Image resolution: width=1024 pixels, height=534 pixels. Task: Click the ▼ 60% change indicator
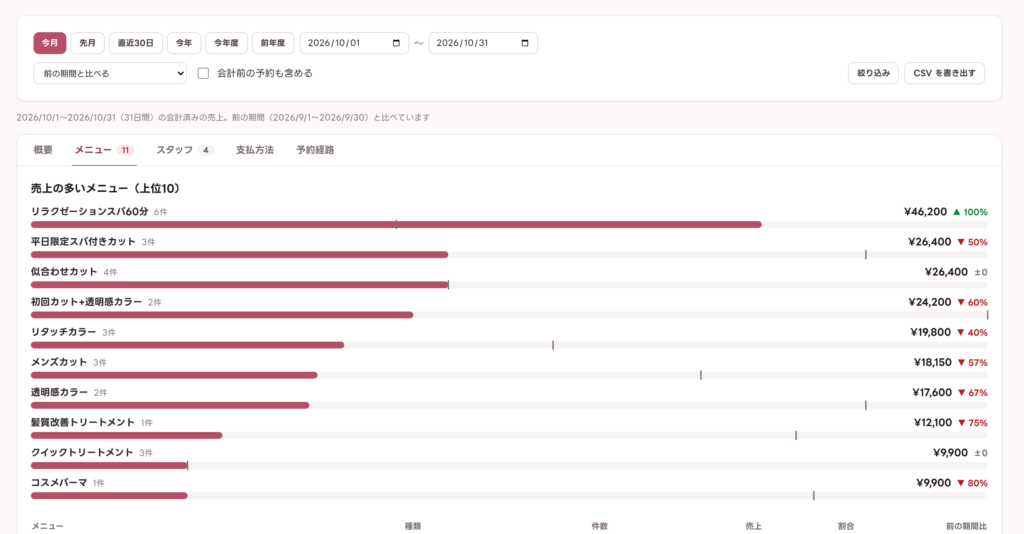coord(972,302)
